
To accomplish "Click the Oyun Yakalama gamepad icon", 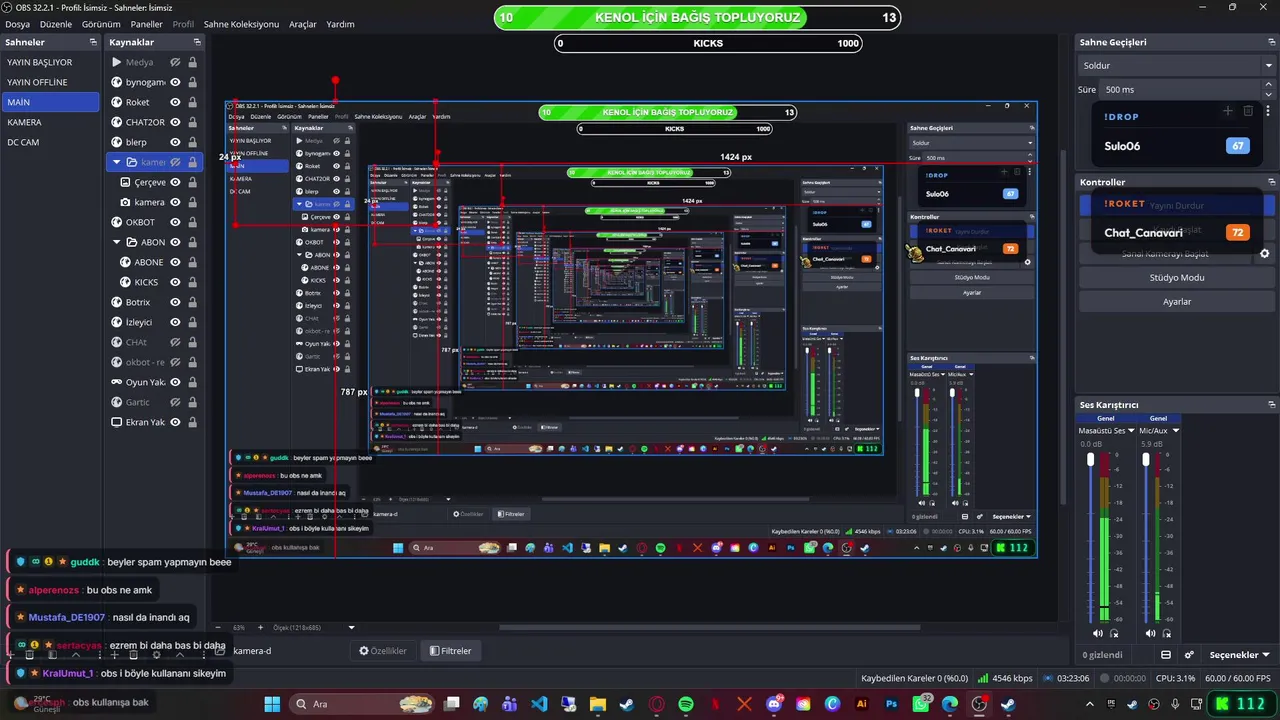I will [x=116, y=382].
